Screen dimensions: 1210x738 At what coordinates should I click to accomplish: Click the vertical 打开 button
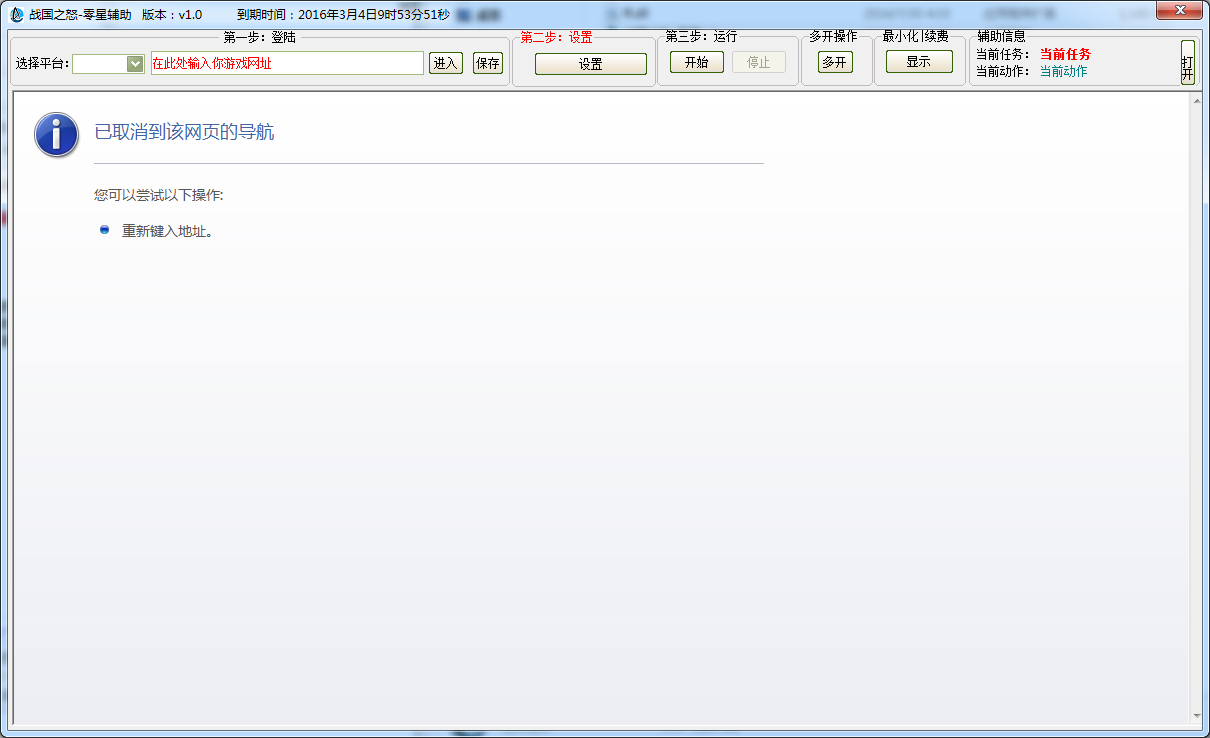point(1187,62)
